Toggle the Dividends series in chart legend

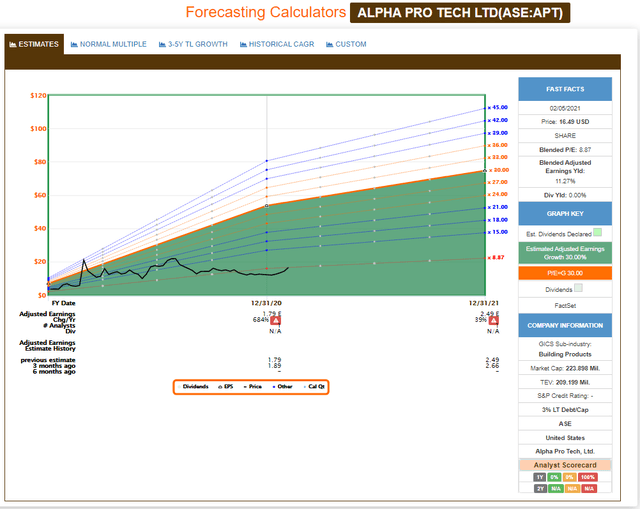click(x=193, y=387)
